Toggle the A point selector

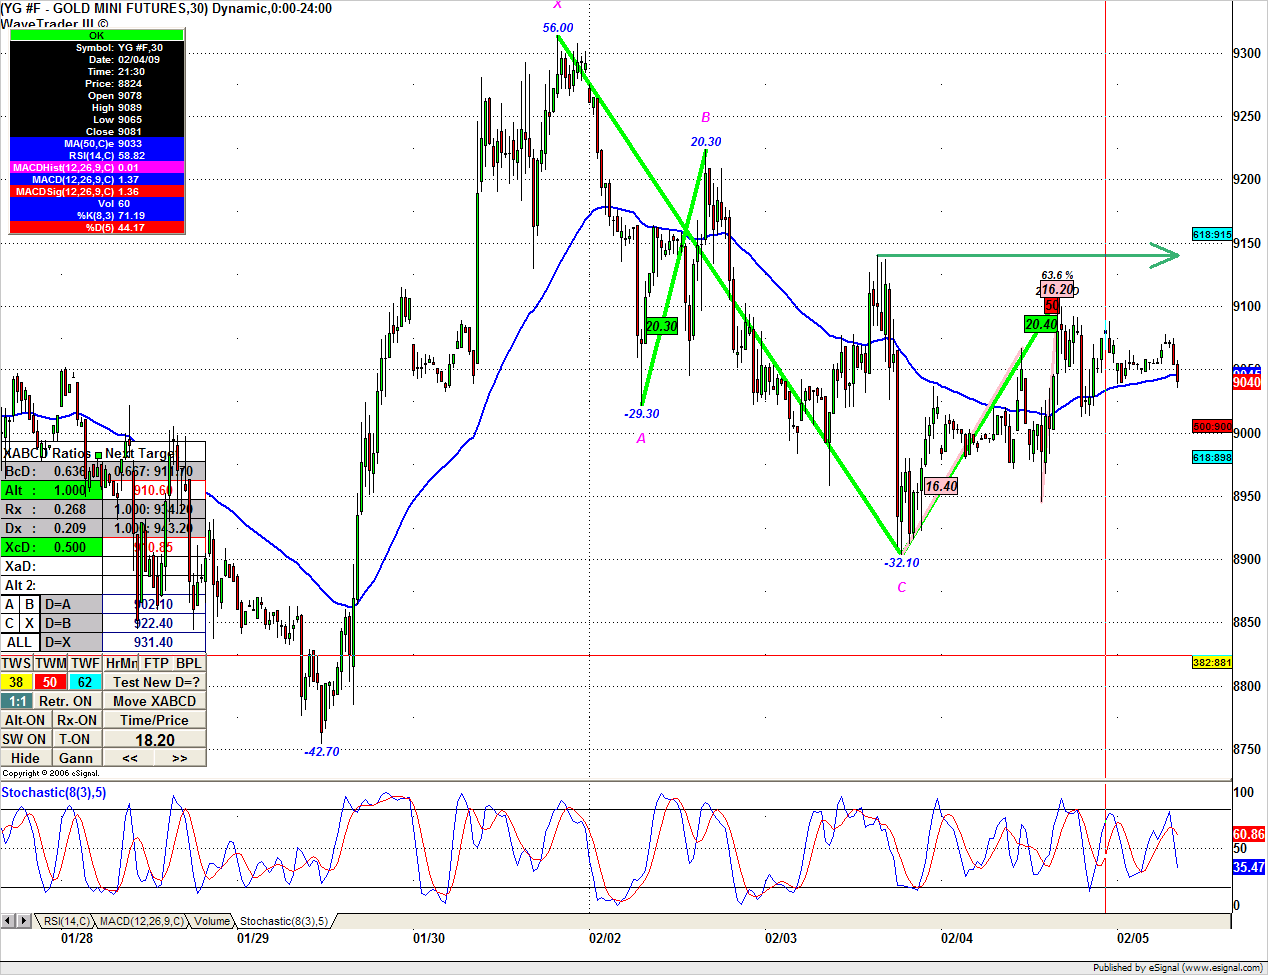tap(10, 604)
